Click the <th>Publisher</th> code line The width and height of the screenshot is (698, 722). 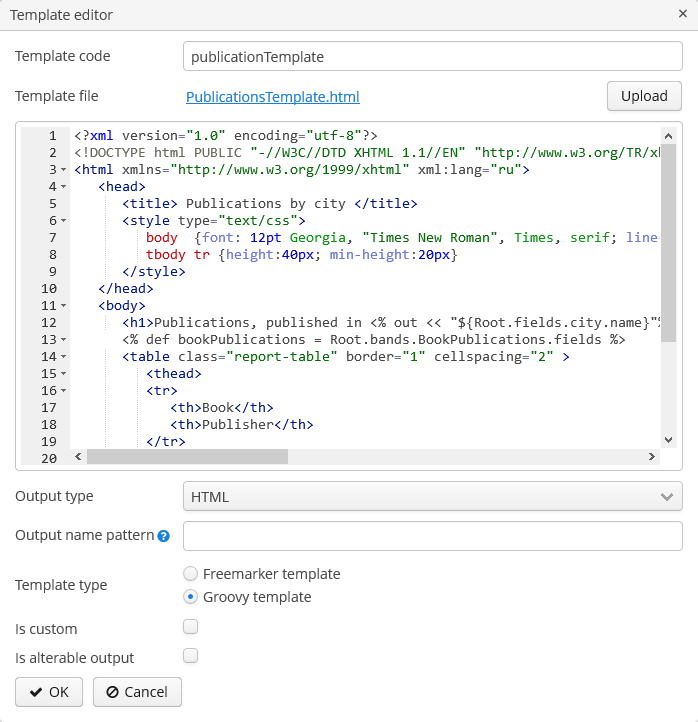pos(242,425)
